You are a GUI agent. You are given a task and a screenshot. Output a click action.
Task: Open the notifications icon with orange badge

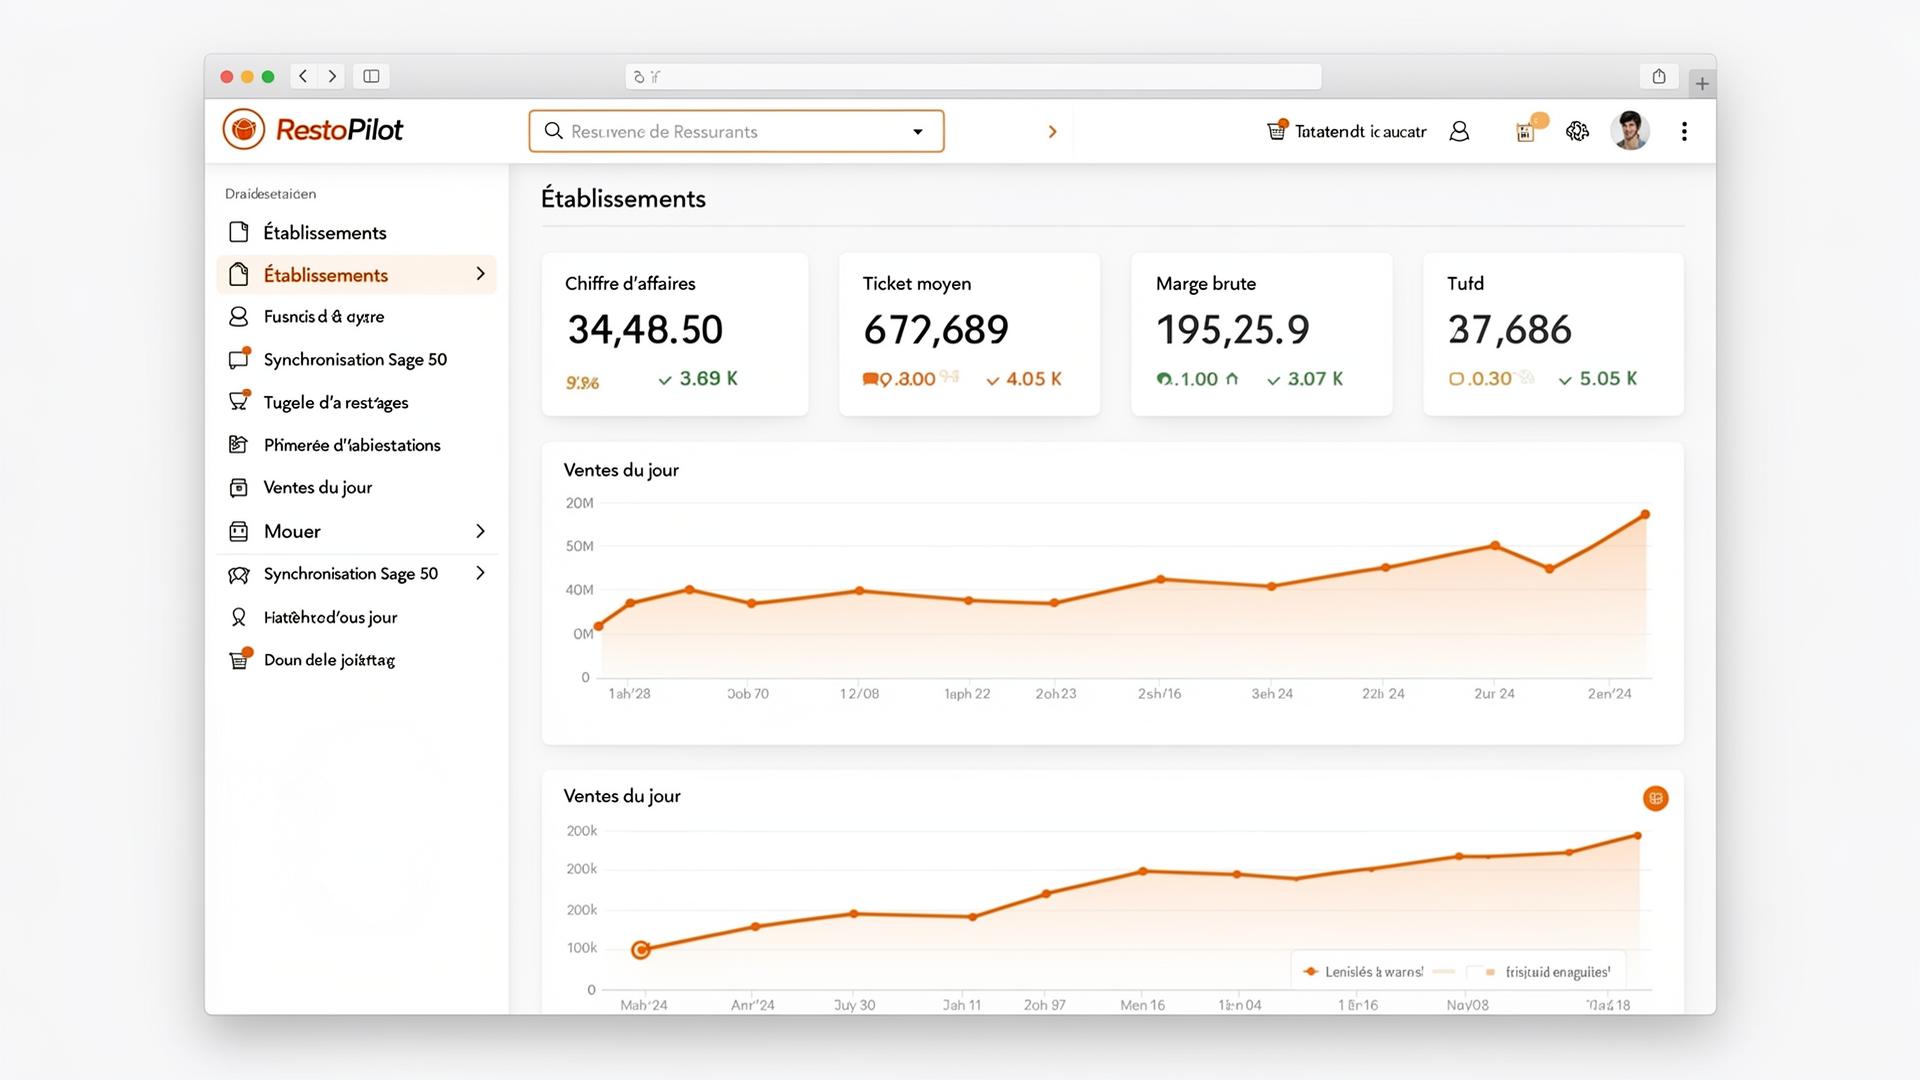pos(1528,129)
